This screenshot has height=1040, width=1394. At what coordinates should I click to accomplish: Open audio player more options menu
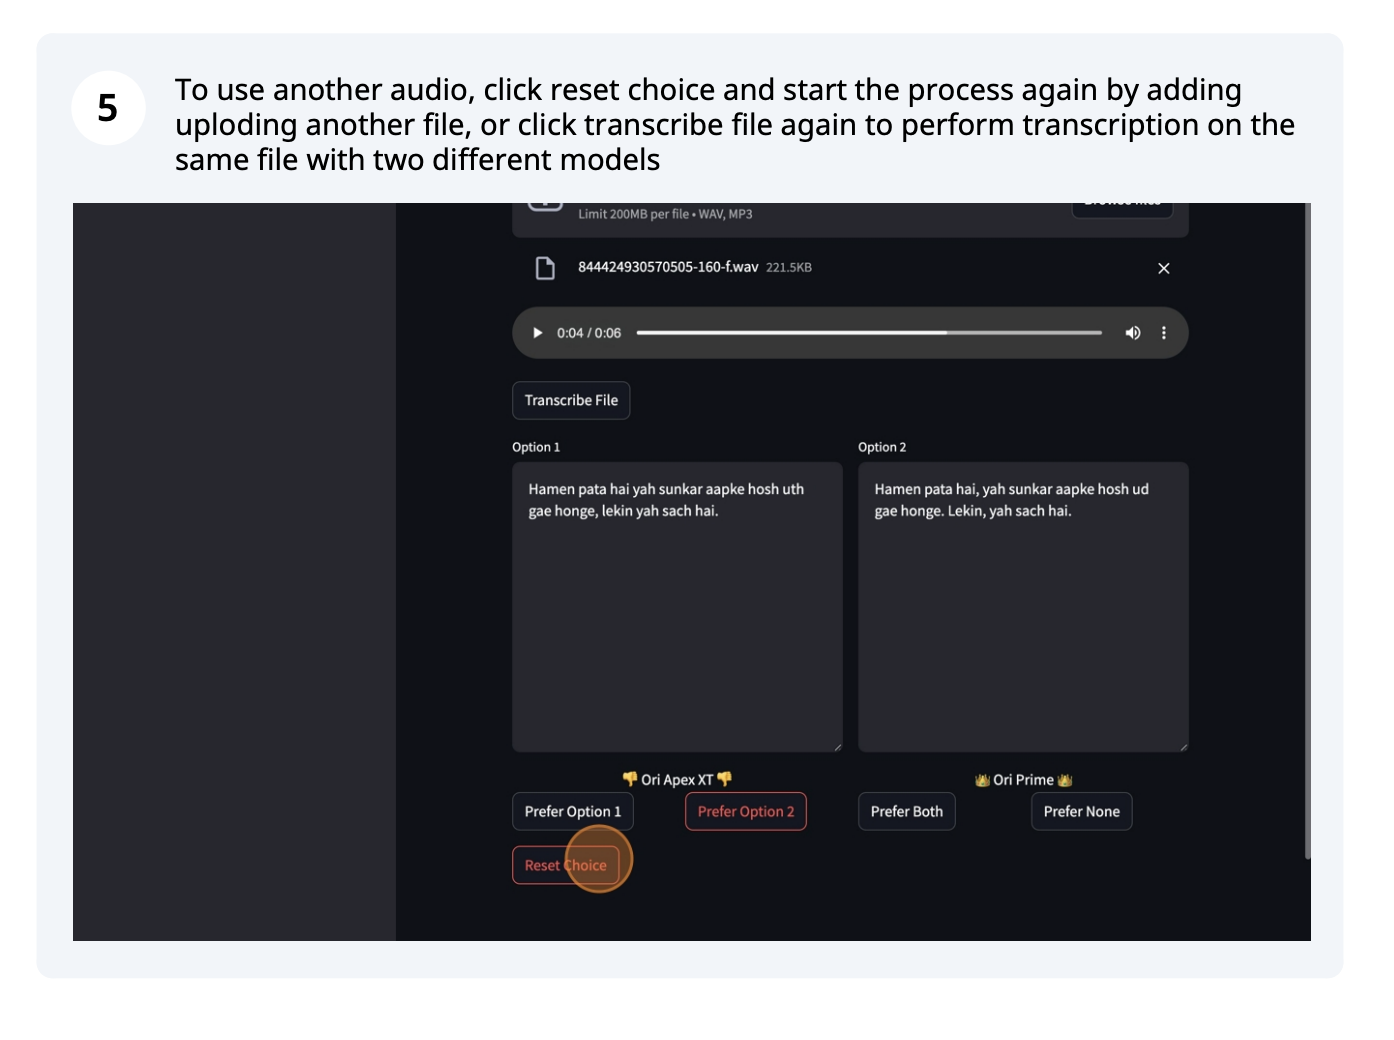(1164, 333)
